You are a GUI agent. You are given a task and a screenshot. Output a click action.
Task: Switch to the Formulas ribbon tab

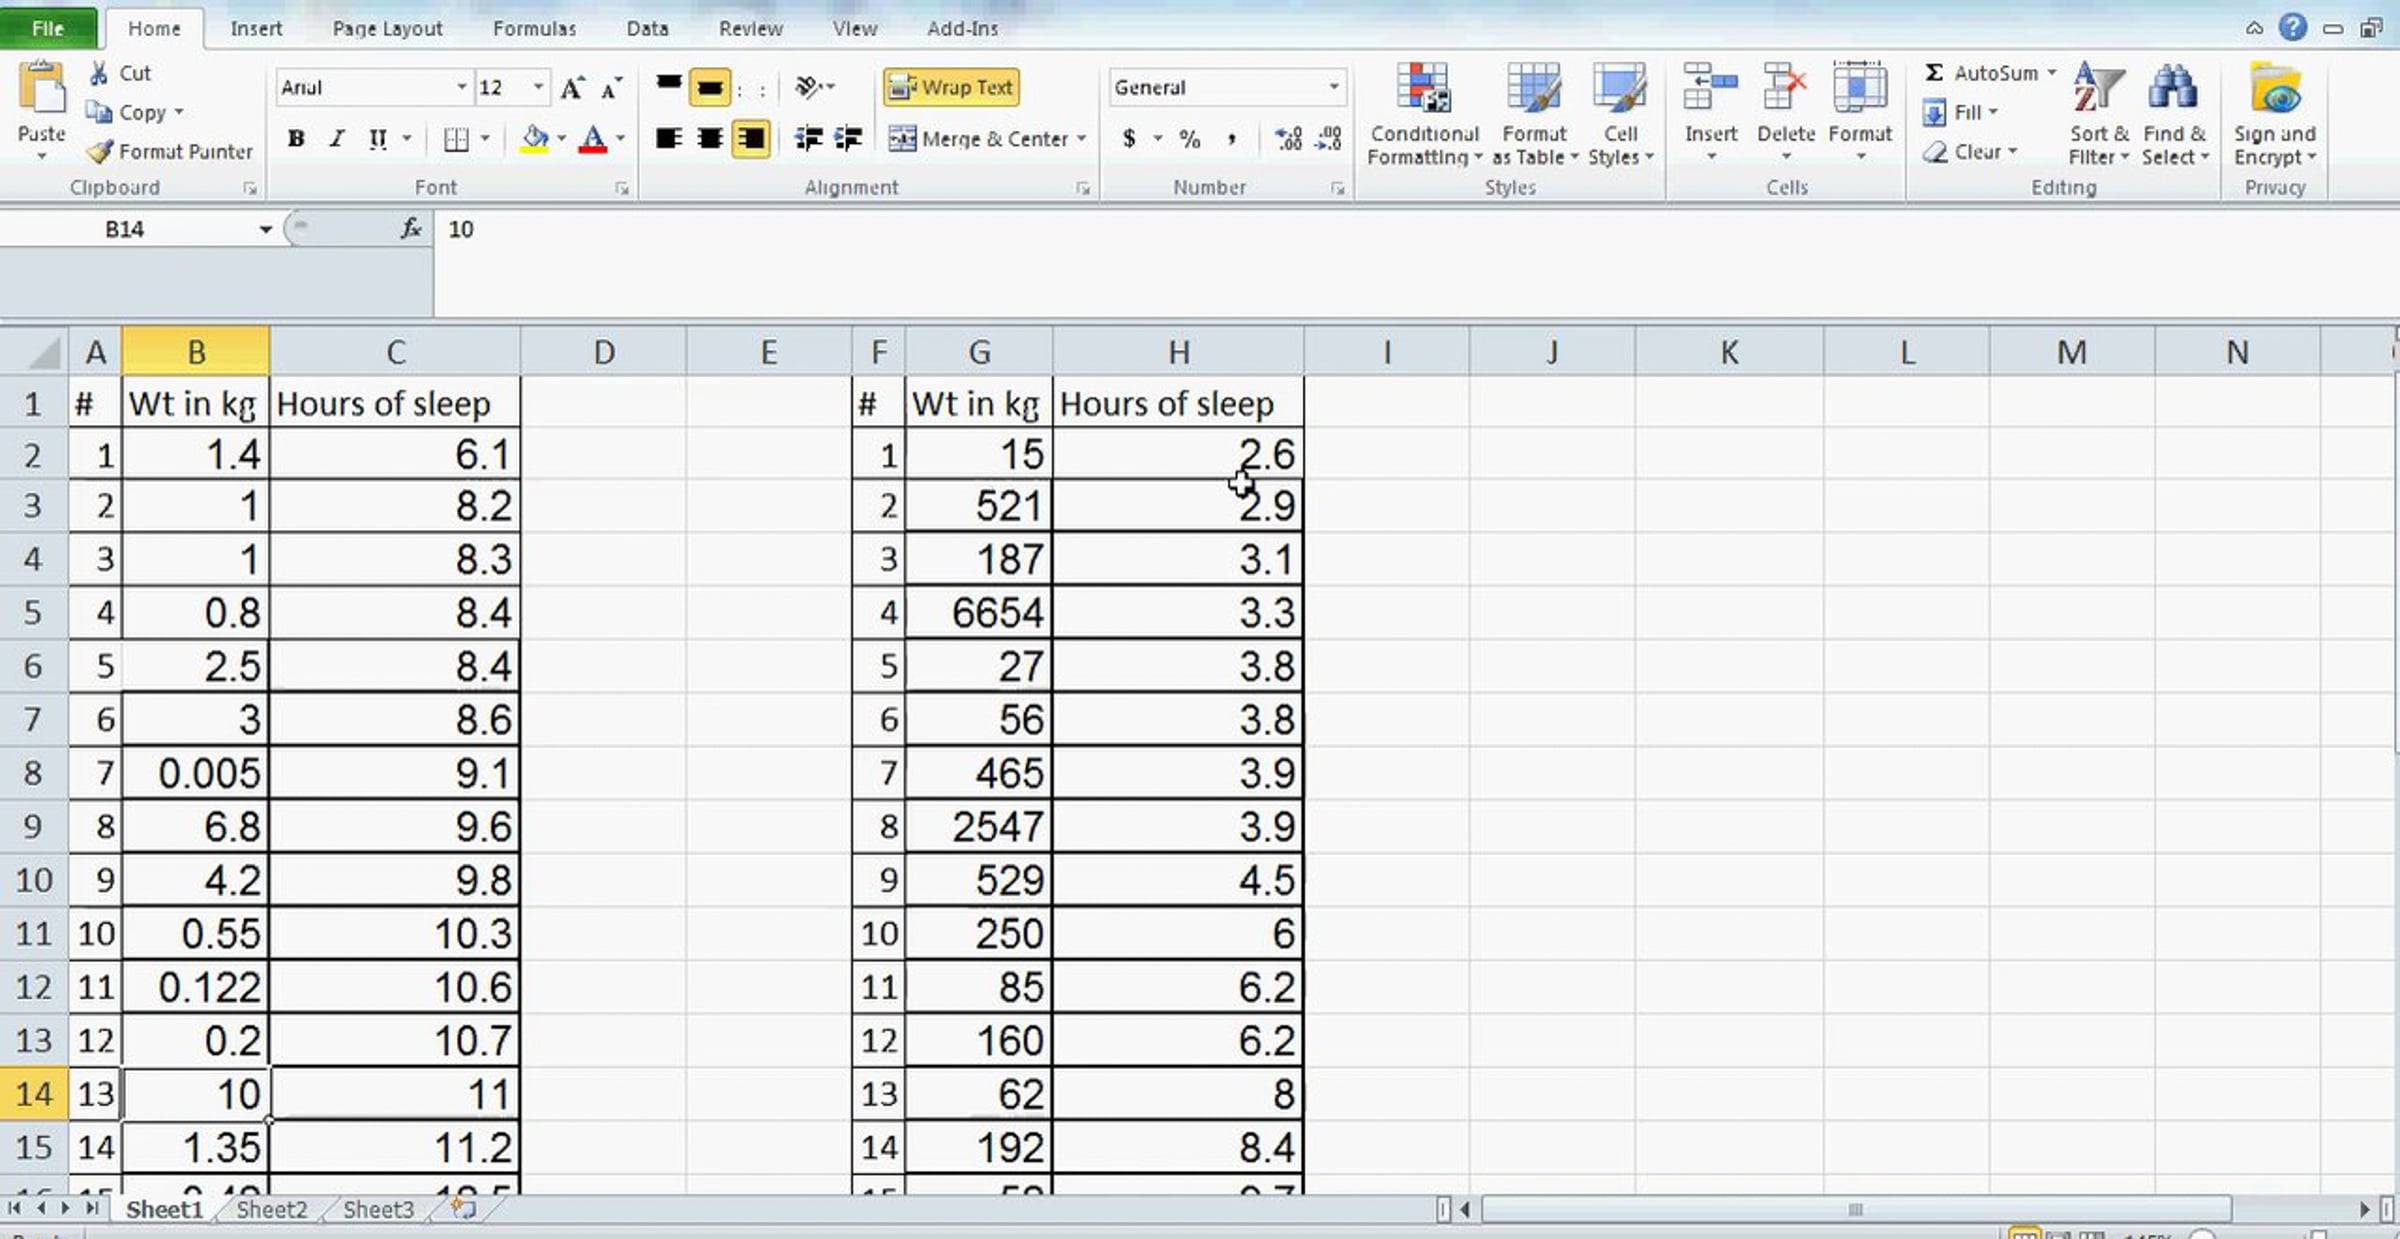click(x=534, y=29)
